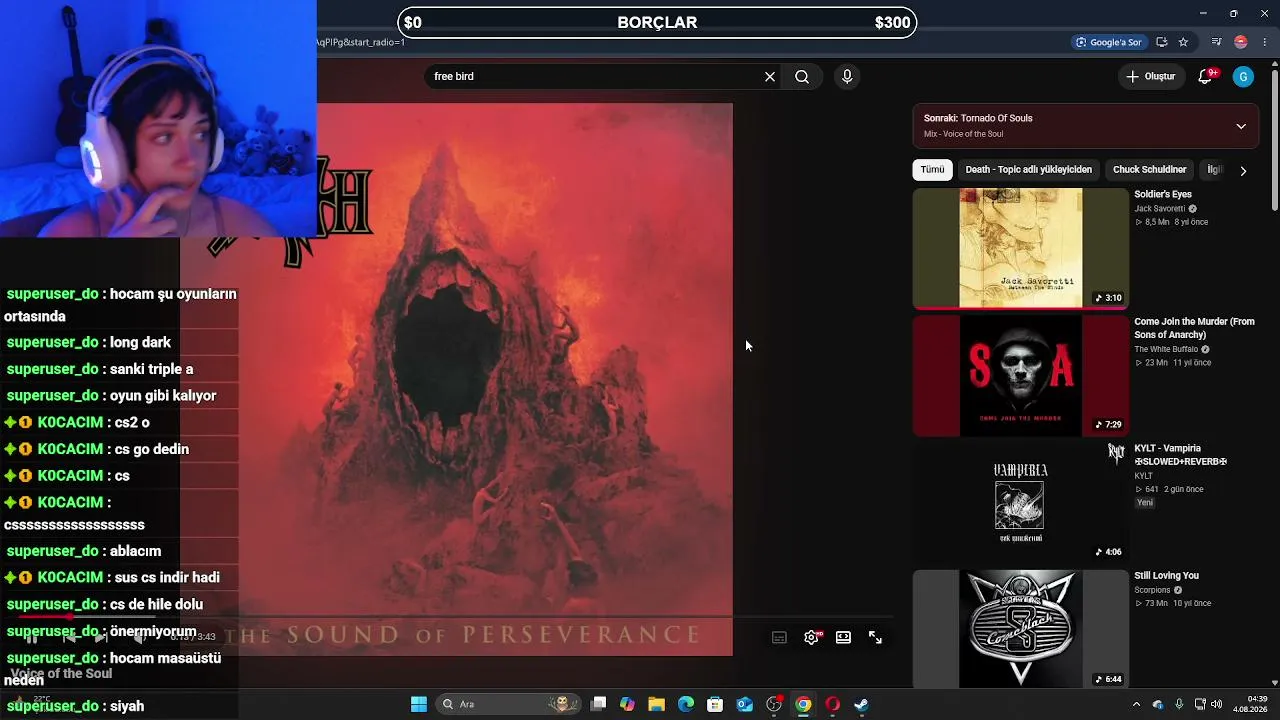Open Microsoft Edge from the taskbar
This screenshot has width=1280, height=720.
tap(686, 704)
